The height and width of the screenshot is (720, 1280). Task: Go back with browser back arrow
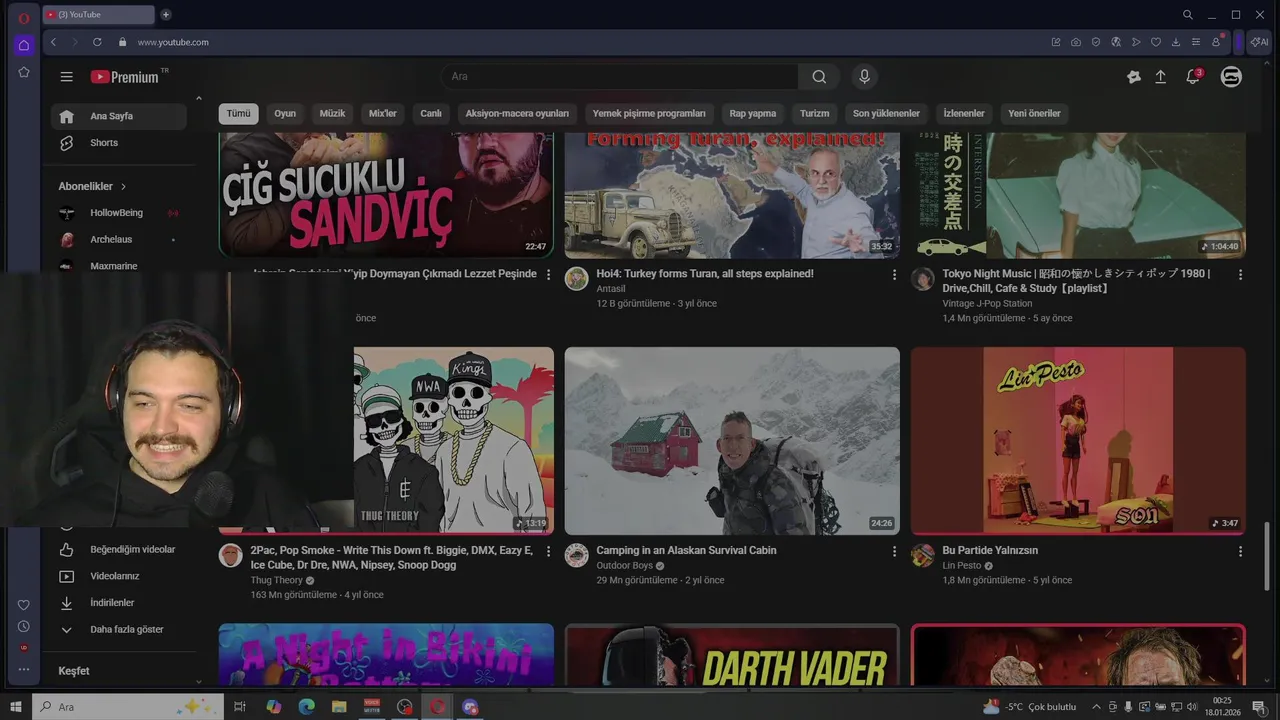click(x=53, y=42)
